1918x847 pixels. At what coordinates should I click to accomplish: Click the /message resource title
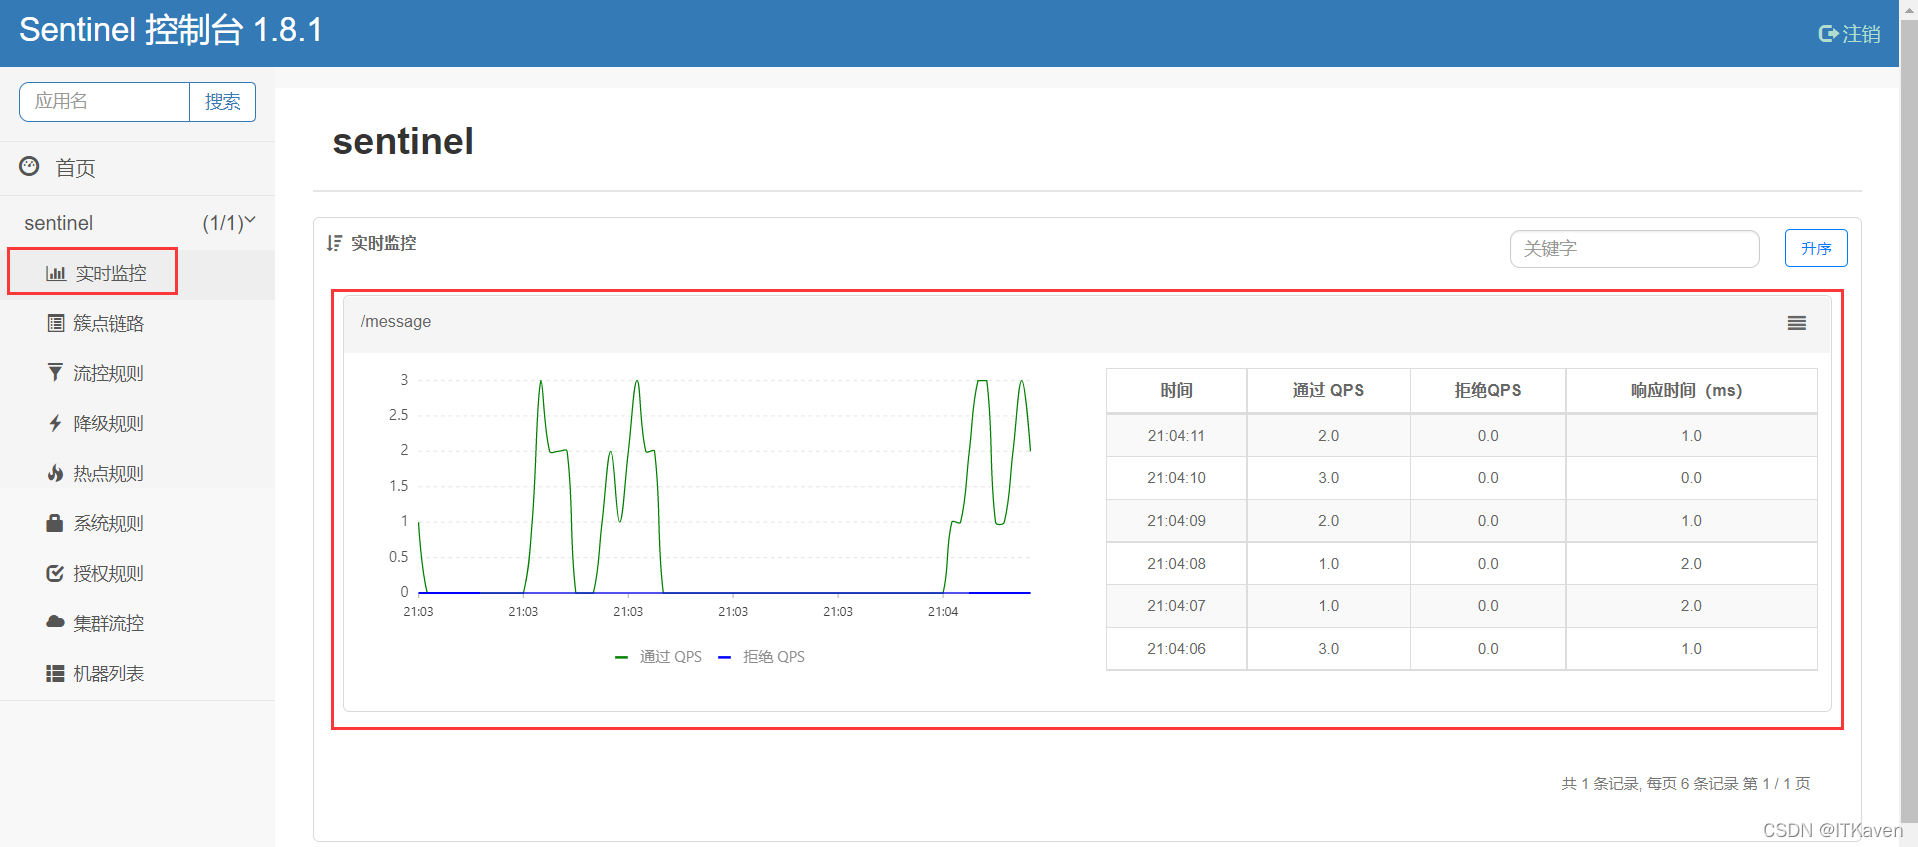396,321
